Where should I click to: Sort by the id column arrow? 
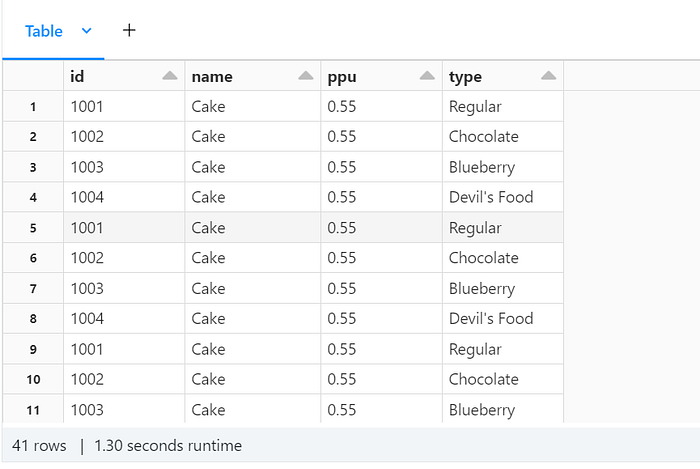pos(170,76)
